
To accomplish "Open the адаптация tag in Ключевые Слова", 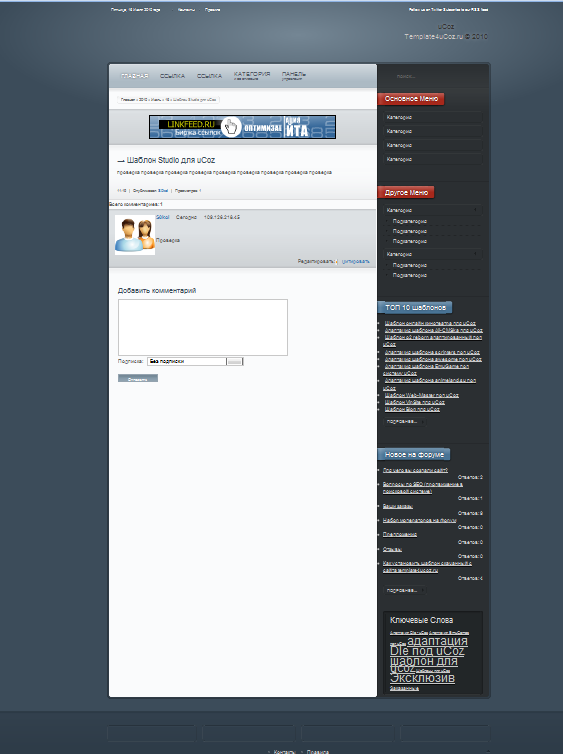I will [x=438, y=641].
